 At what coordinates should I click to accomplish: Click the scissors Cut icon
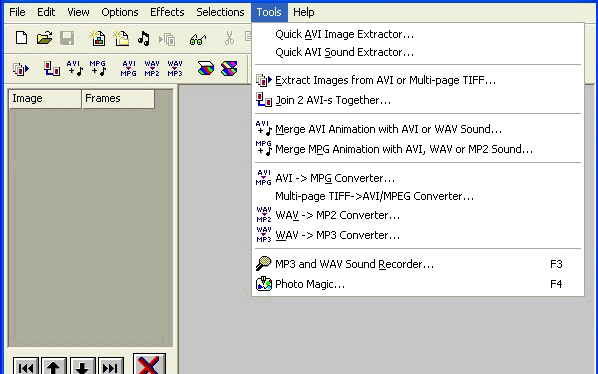tap(229, 38)
